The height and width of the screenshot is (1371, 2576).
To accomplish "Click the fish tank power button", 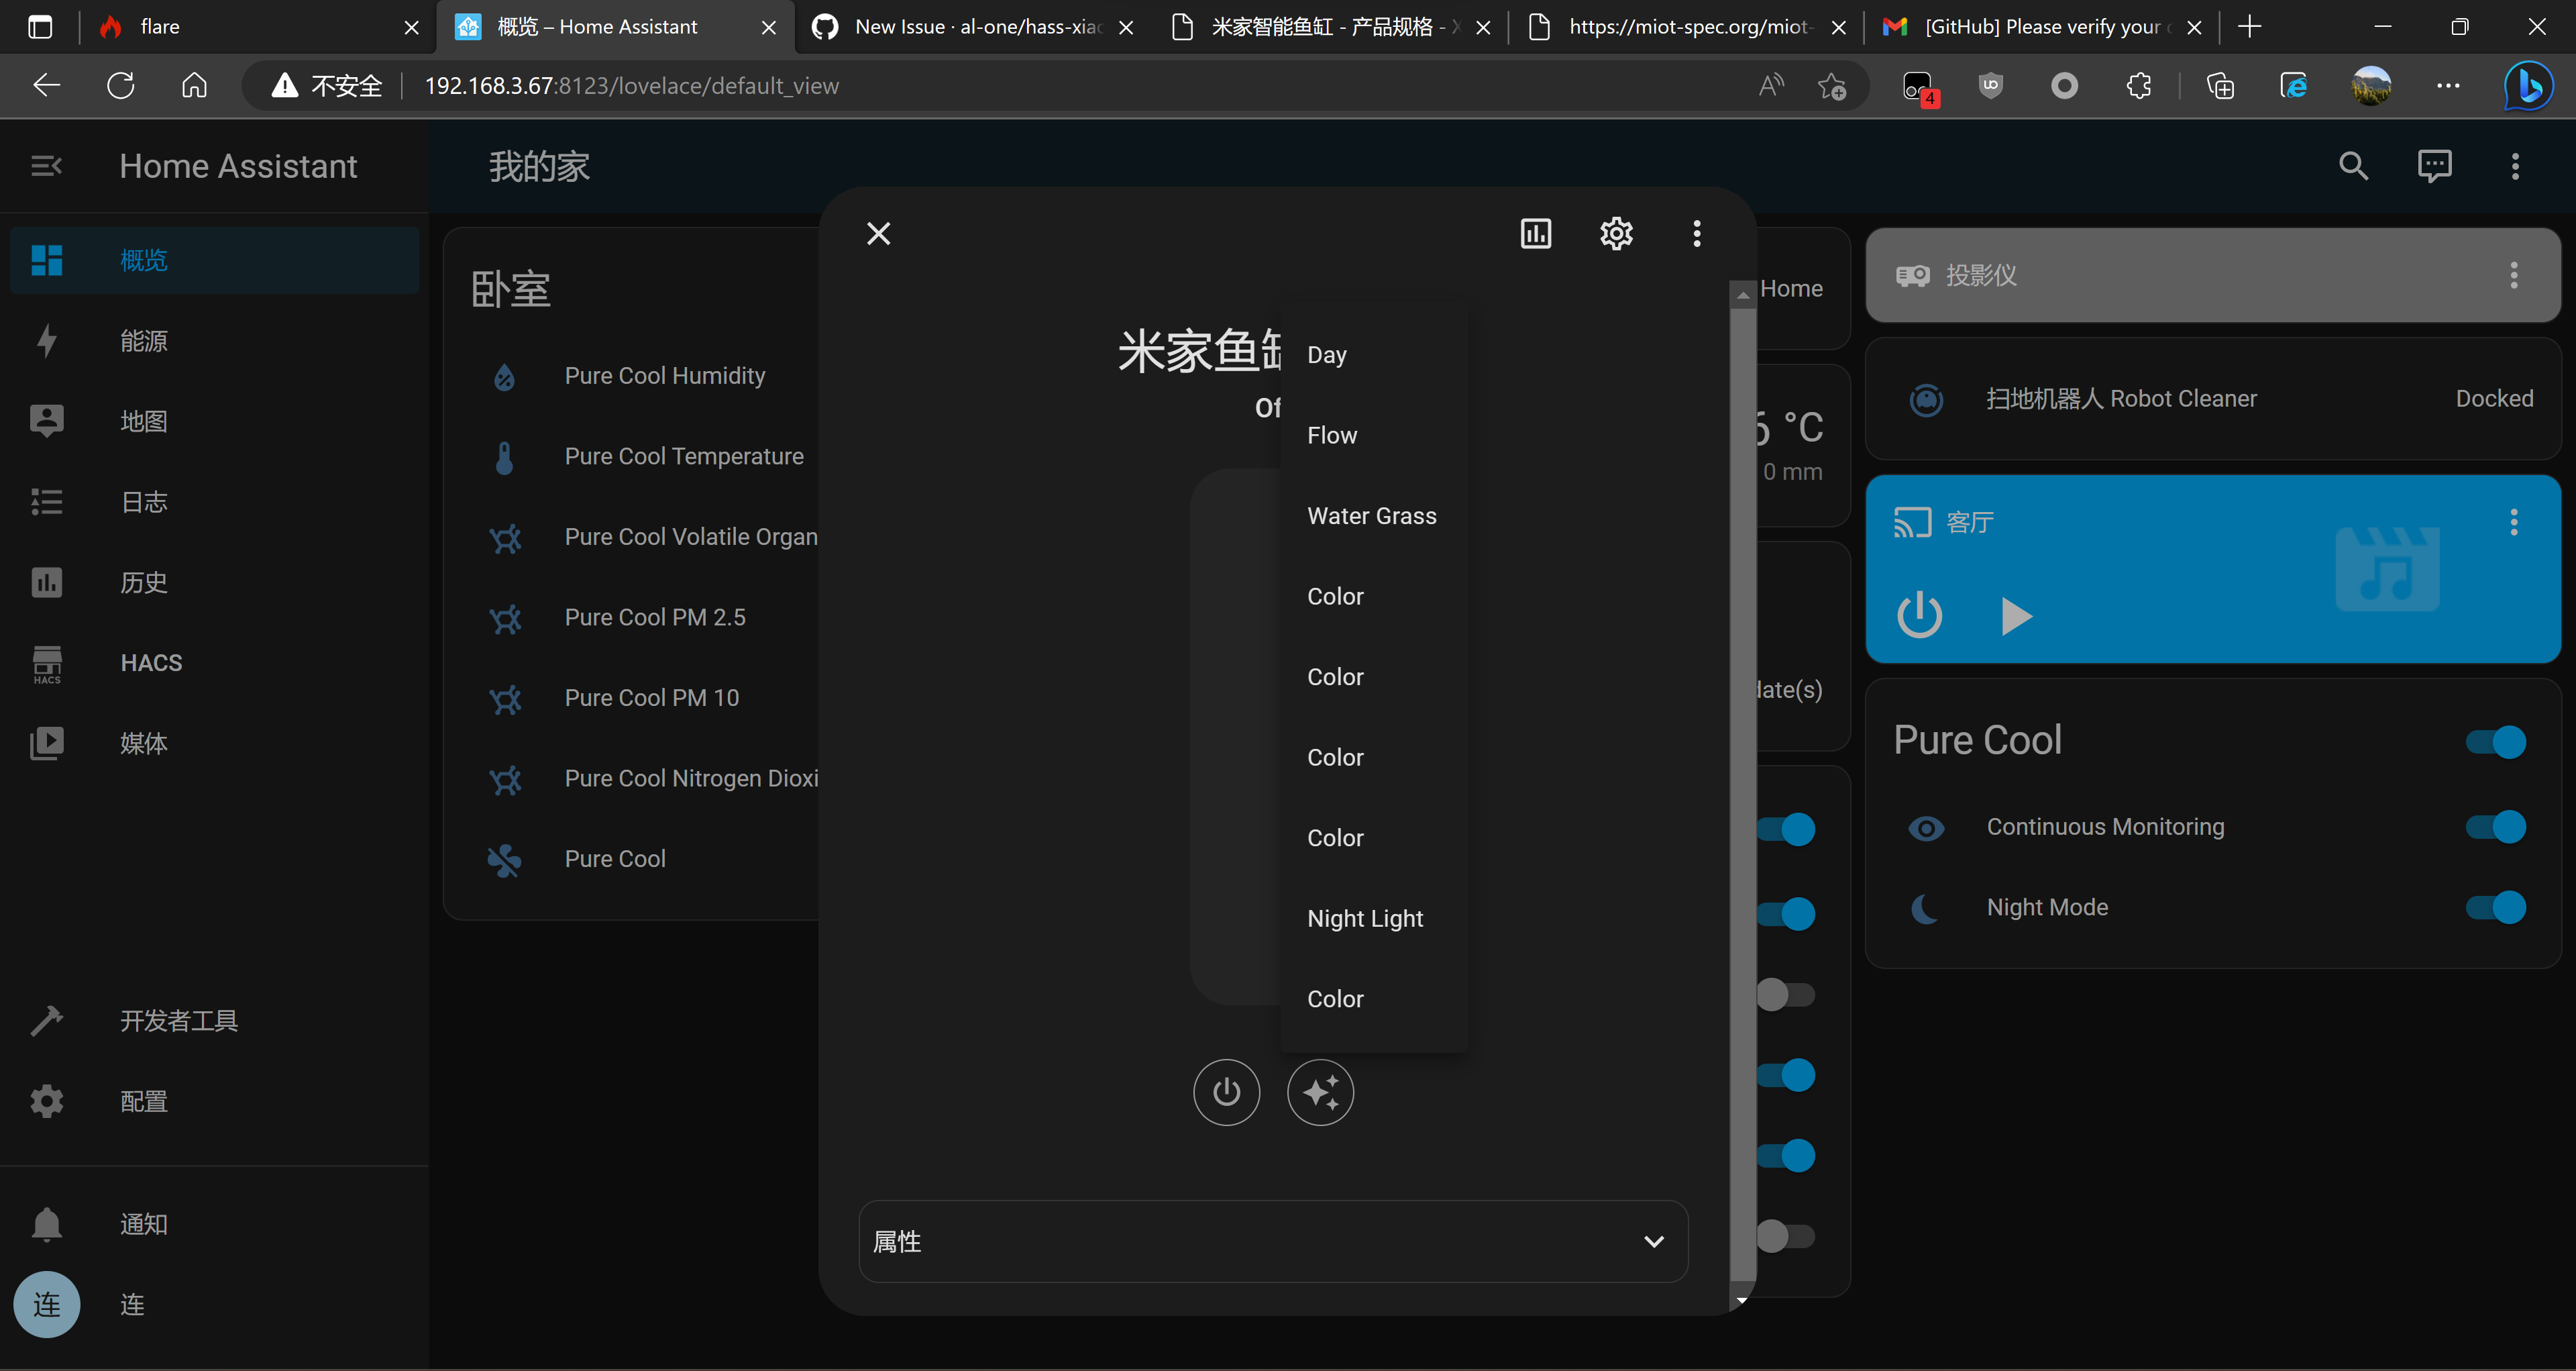I will pos(1227,1092).
